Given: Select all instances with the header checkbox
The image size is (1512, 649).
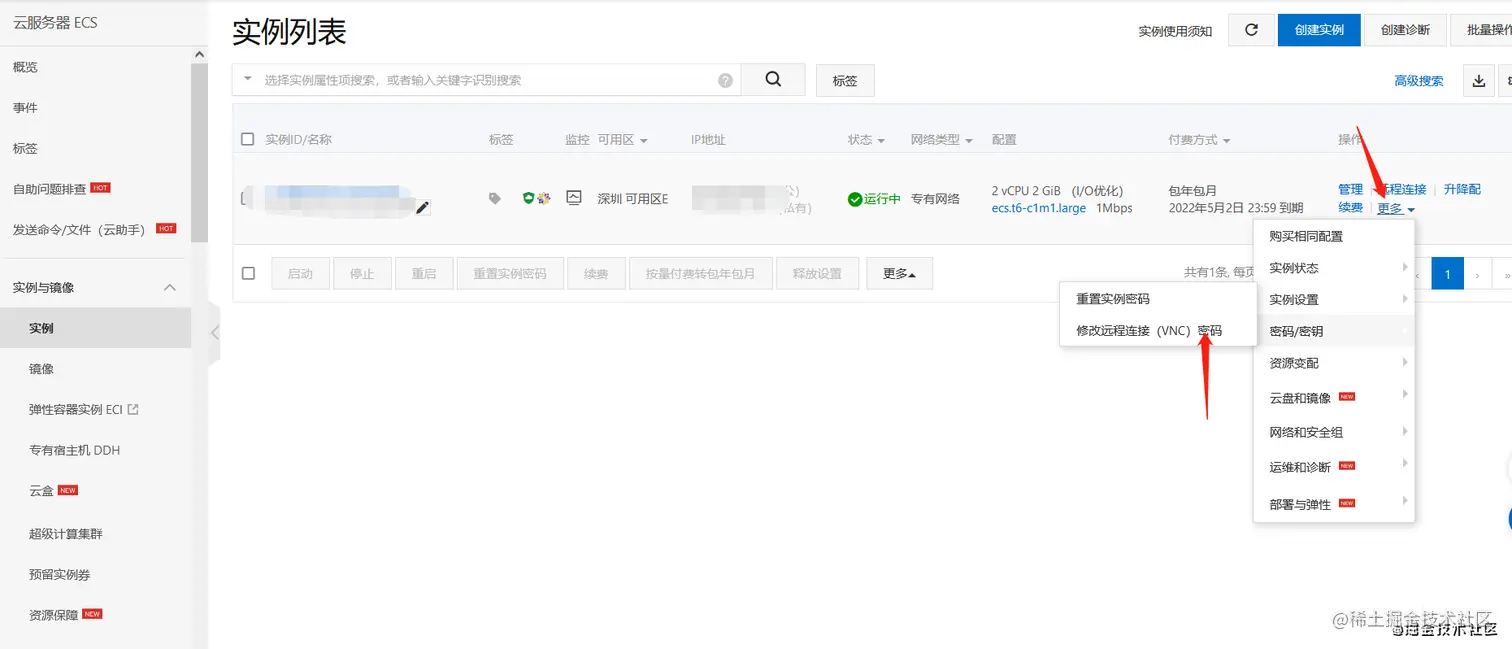Looking at the screenshot, I should point(248,140).
